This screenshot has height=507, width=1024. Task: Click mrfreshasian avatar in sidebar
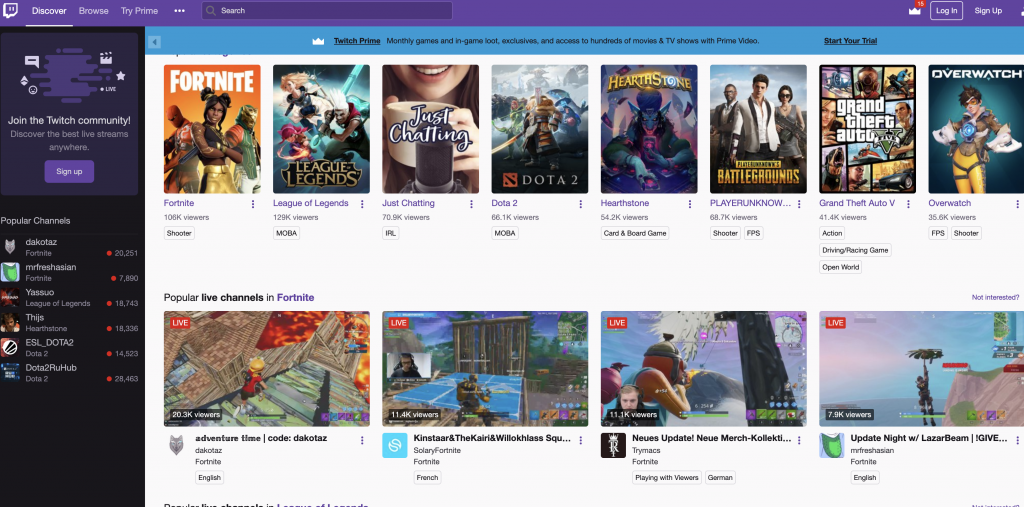click(x=10, y=272)
